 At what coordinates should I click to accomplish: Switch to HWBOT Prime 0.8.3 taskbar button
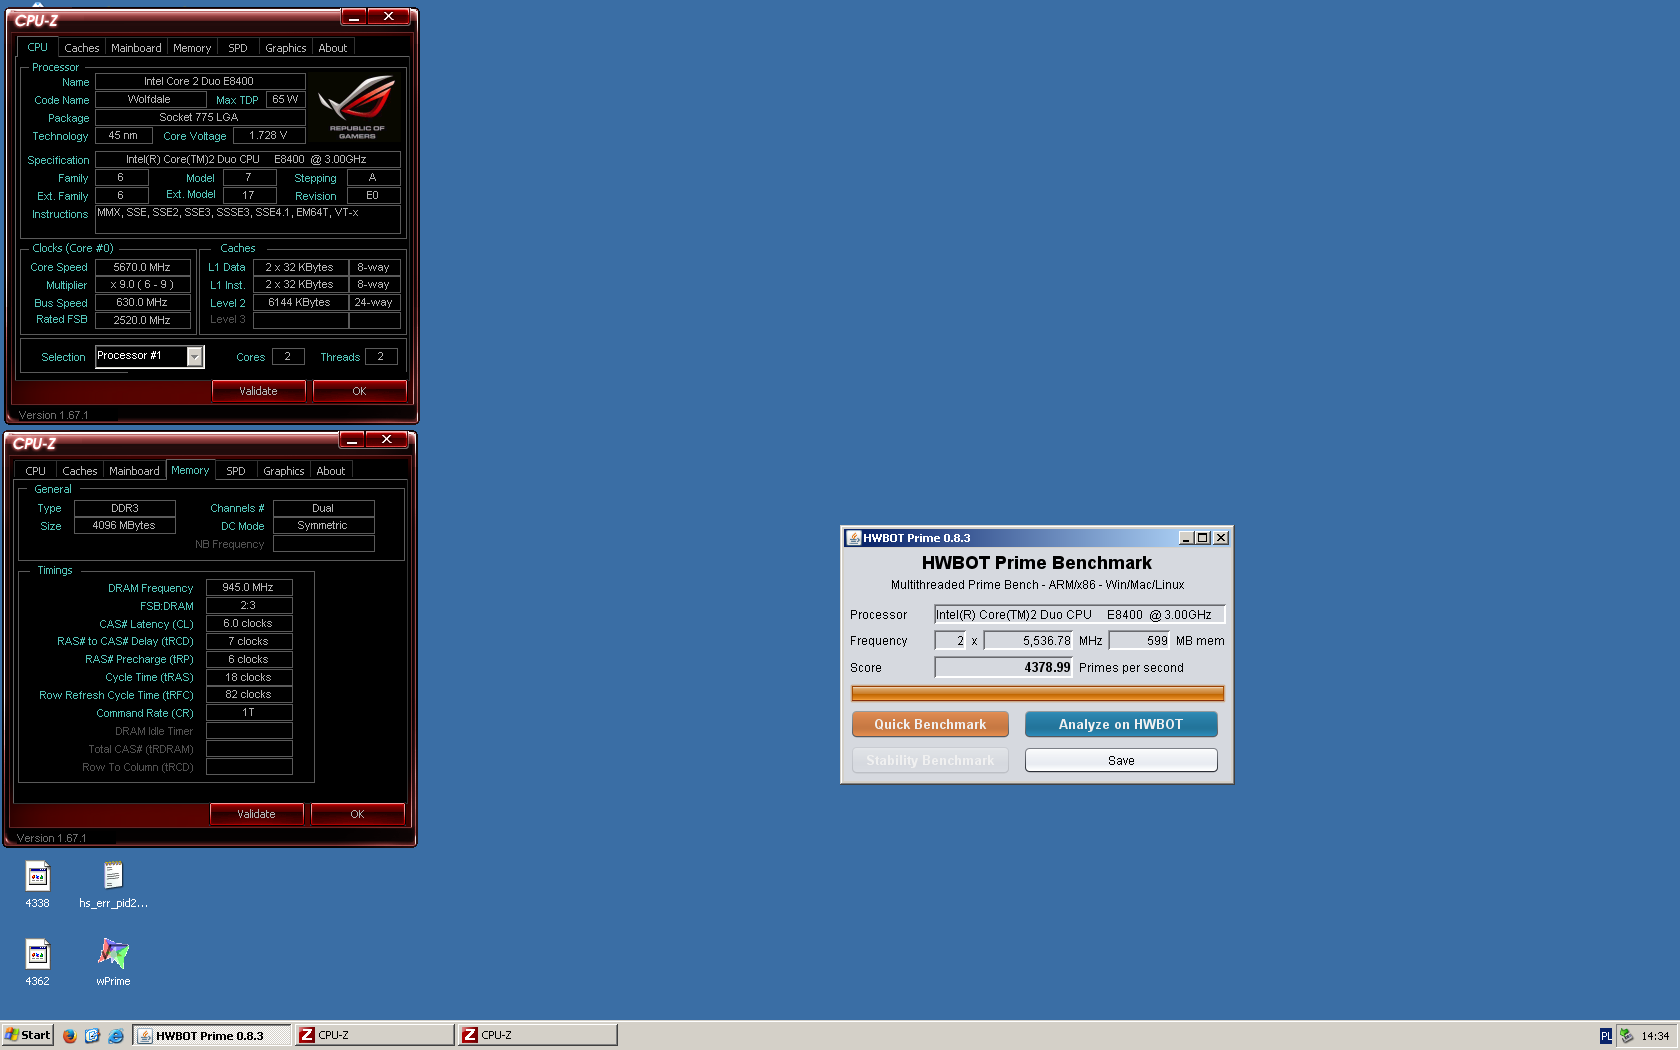[212, 1035]
